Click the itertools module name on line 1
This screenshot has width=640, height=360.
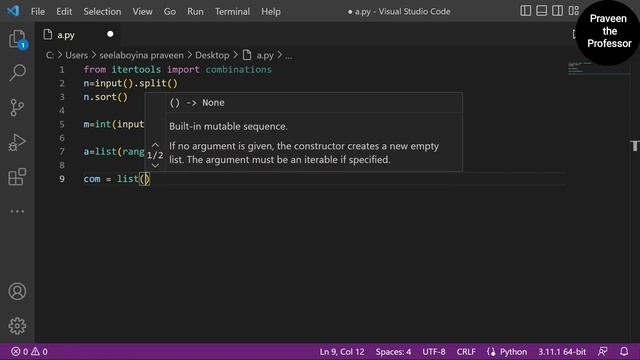pos(136,69)
